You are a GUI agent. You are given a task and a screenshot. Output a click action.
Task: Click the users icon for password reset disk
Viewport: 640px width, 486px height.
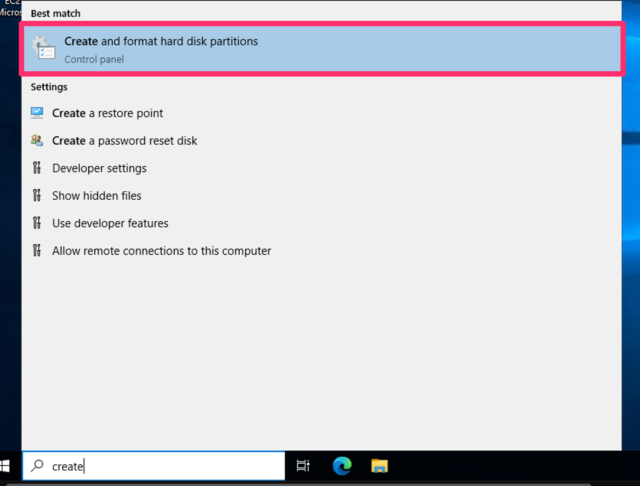point(37,141)
